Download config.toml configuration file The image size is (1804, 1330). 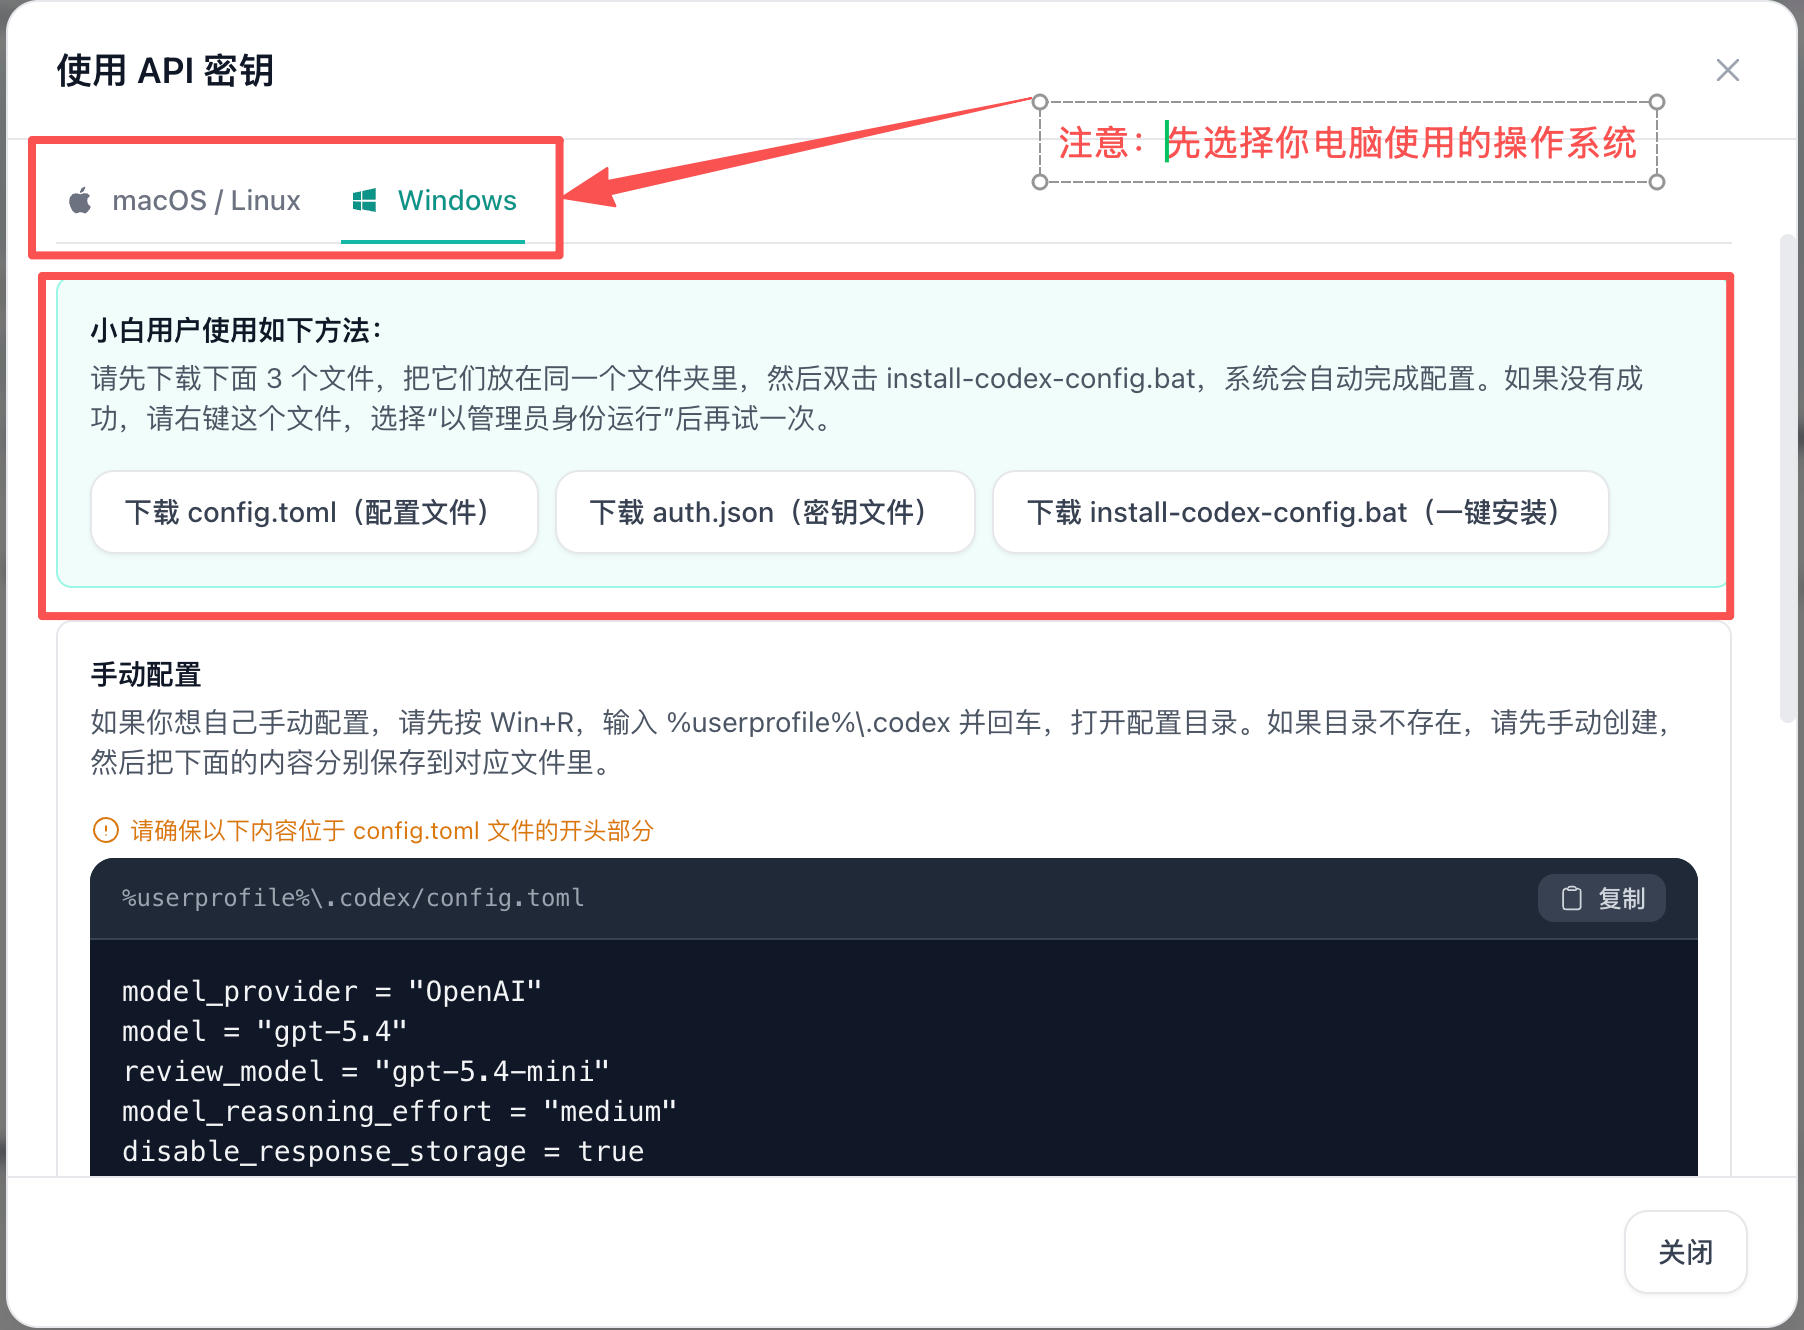click(x=314, y=512)
